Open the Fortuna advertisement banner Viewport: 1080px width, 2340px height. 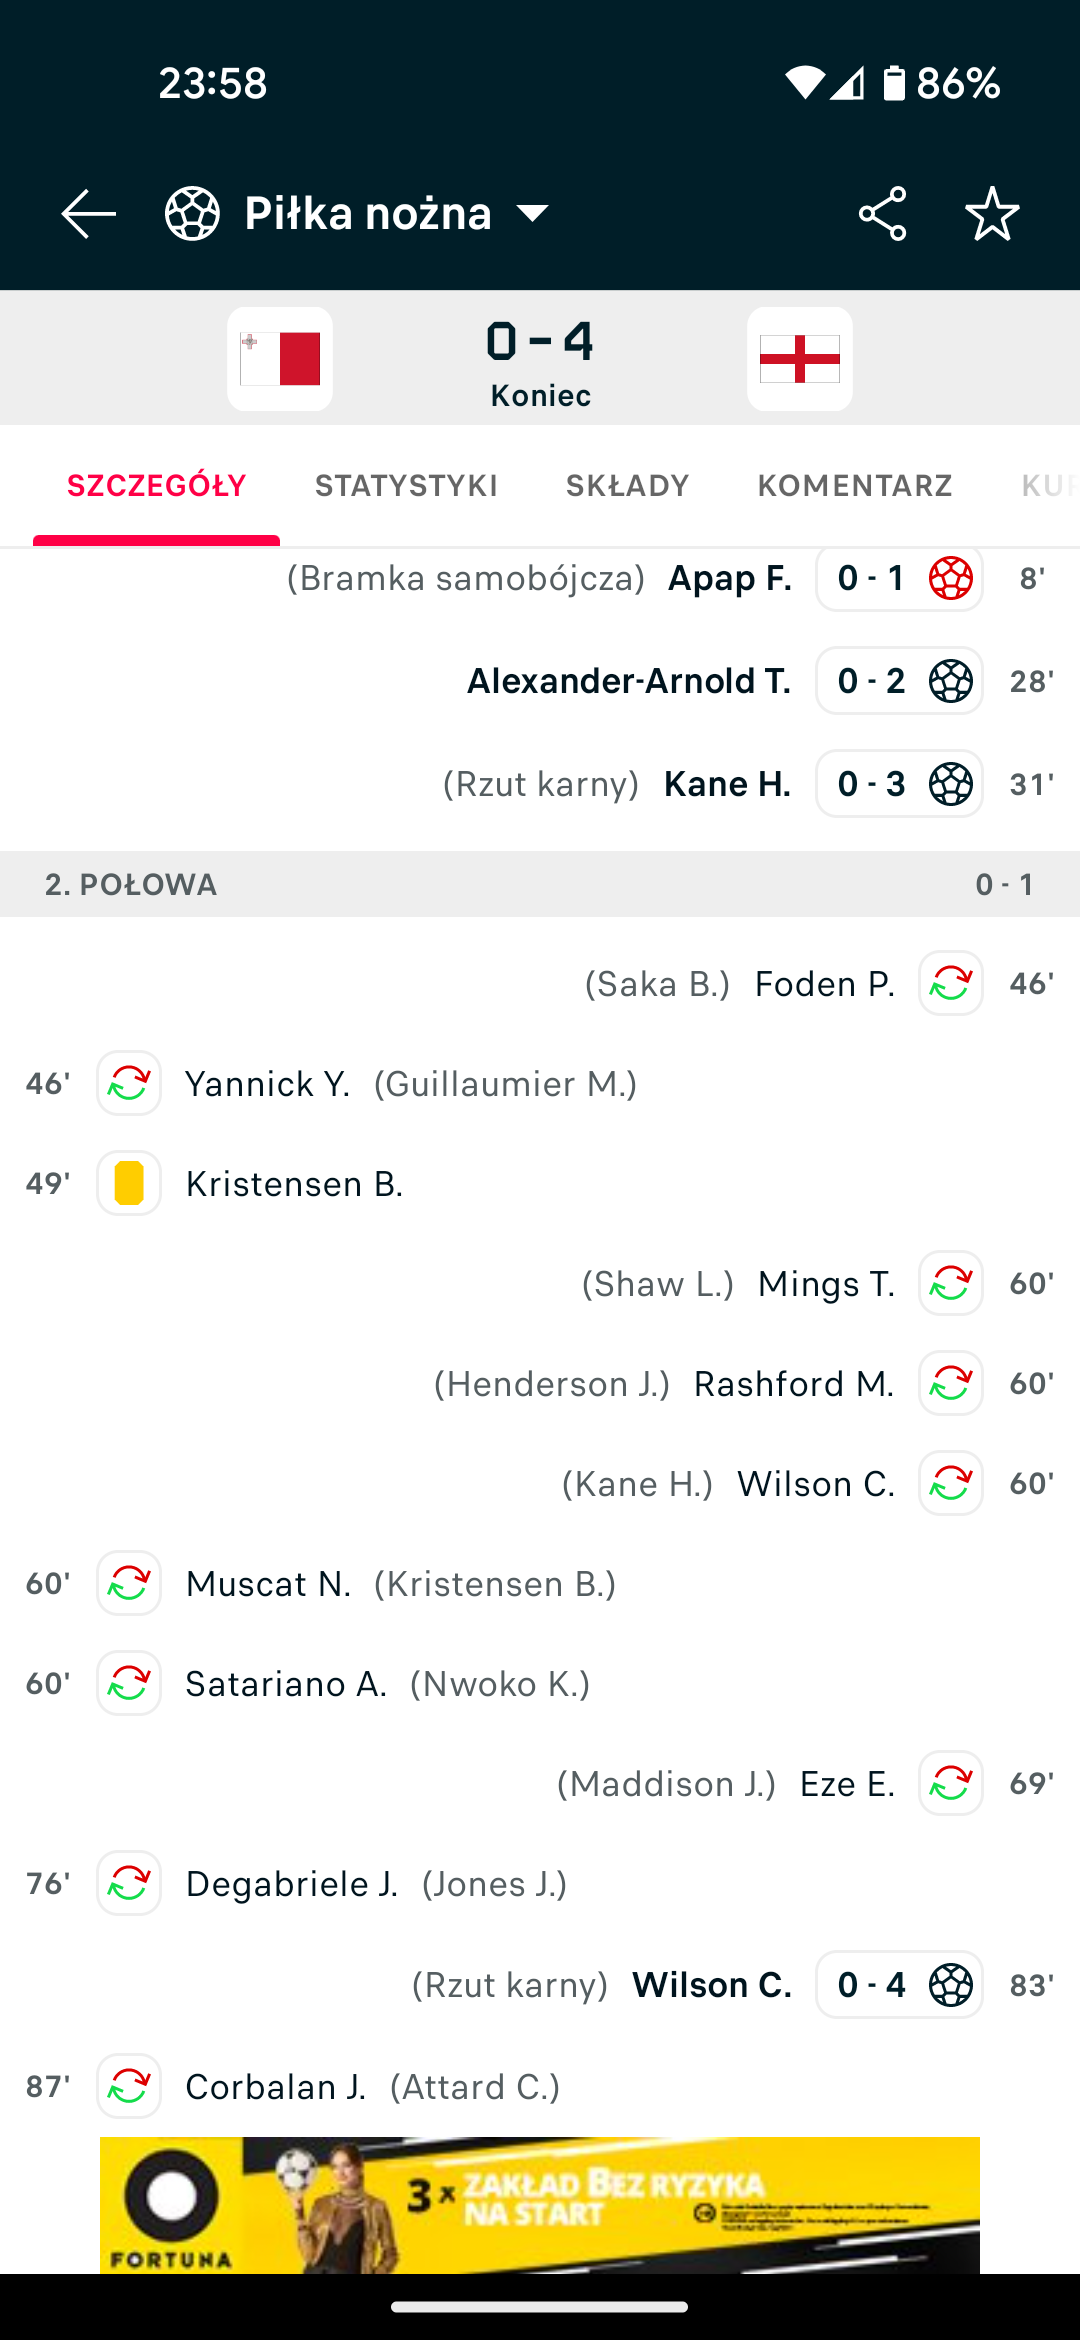540,2204
